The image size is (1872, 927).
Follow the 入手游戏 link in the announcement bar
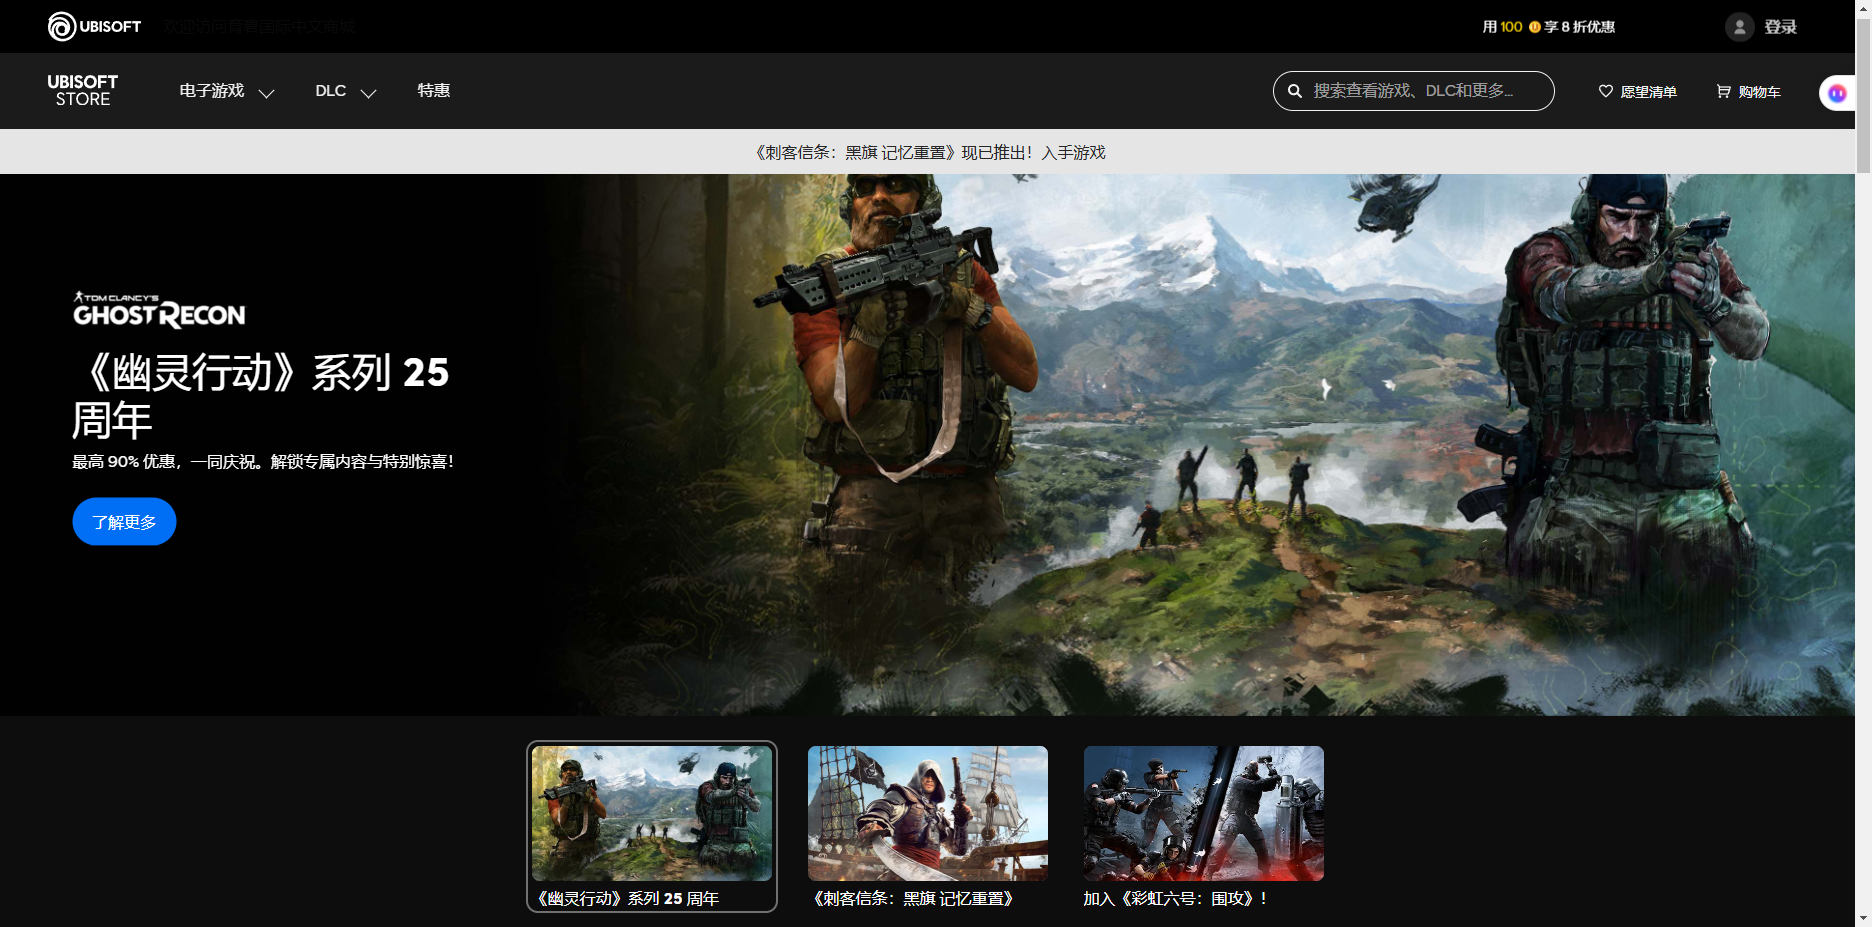(x=1074, y=152)
